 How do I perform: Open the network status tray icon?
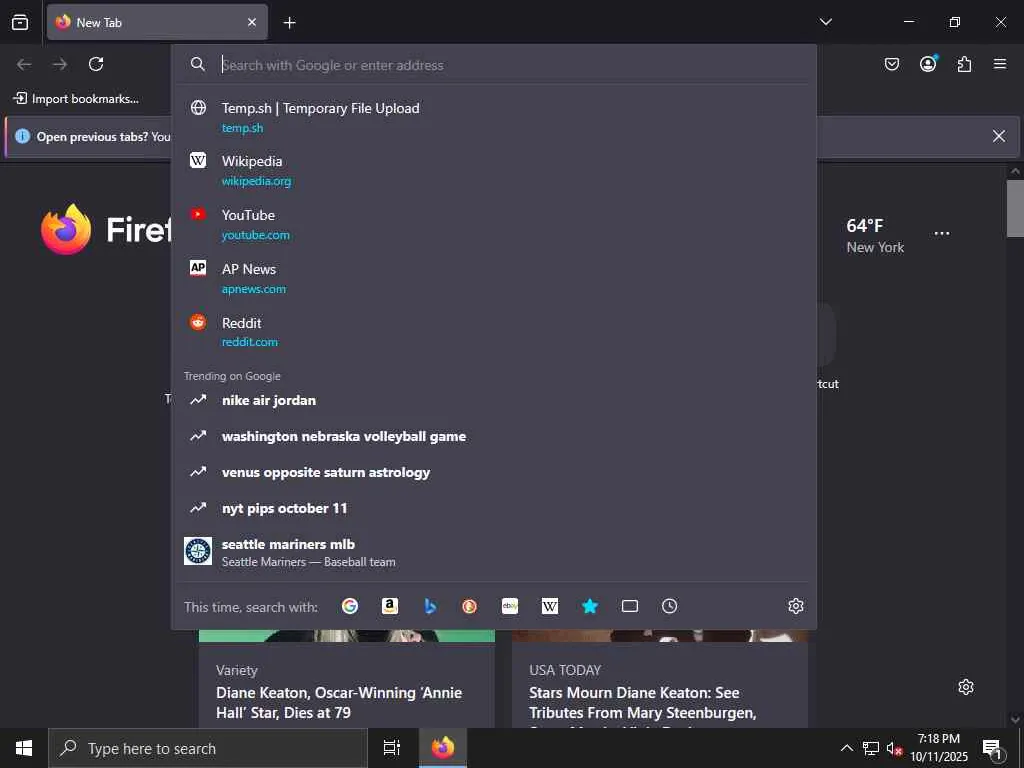(871, 748)
